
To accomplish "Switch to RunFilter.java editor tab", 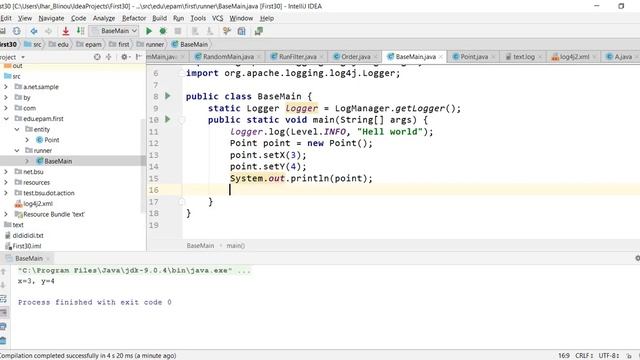I will pos(297,57).
